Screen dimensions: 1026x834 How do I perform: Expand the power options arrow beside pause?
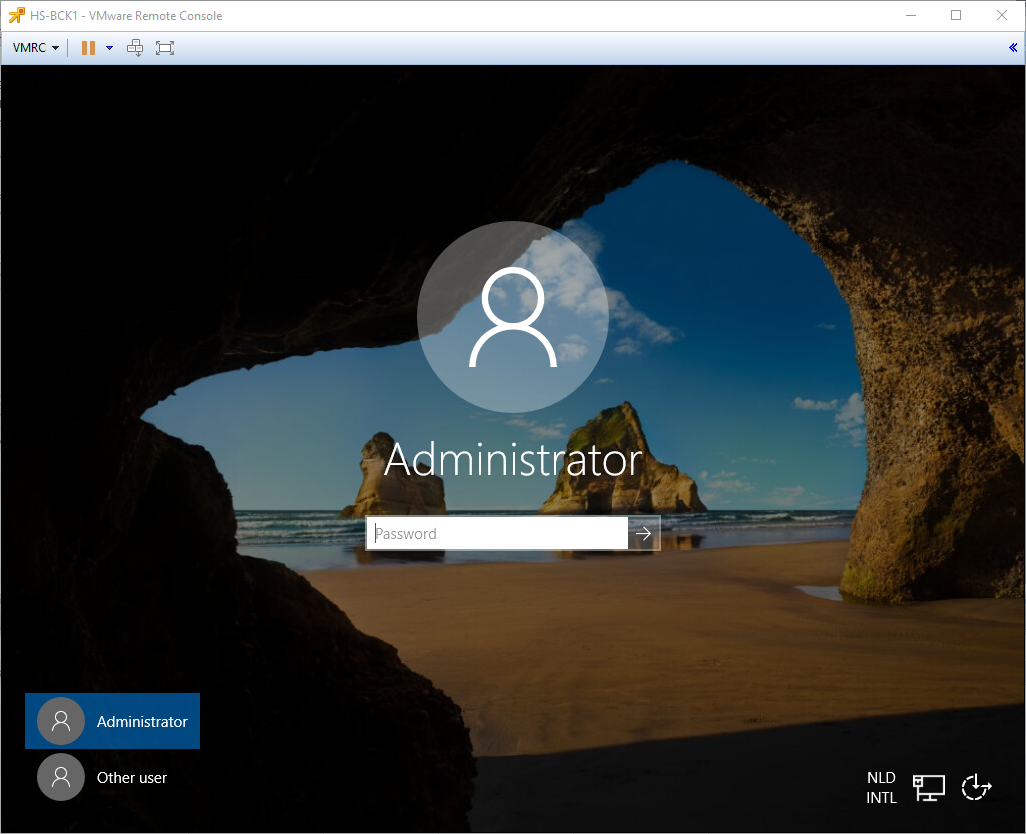coord(109,48)
